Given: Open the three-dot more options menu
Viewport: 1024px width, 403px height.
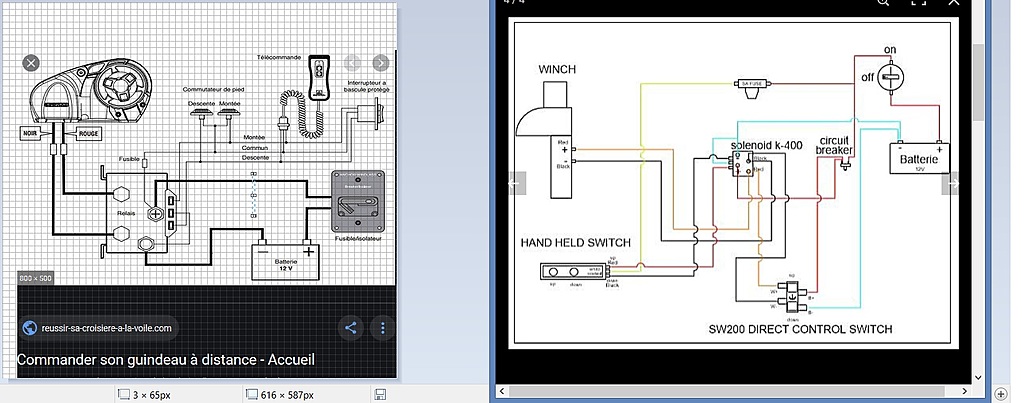Looking at the screenshot, I should (x=383, y=328).
